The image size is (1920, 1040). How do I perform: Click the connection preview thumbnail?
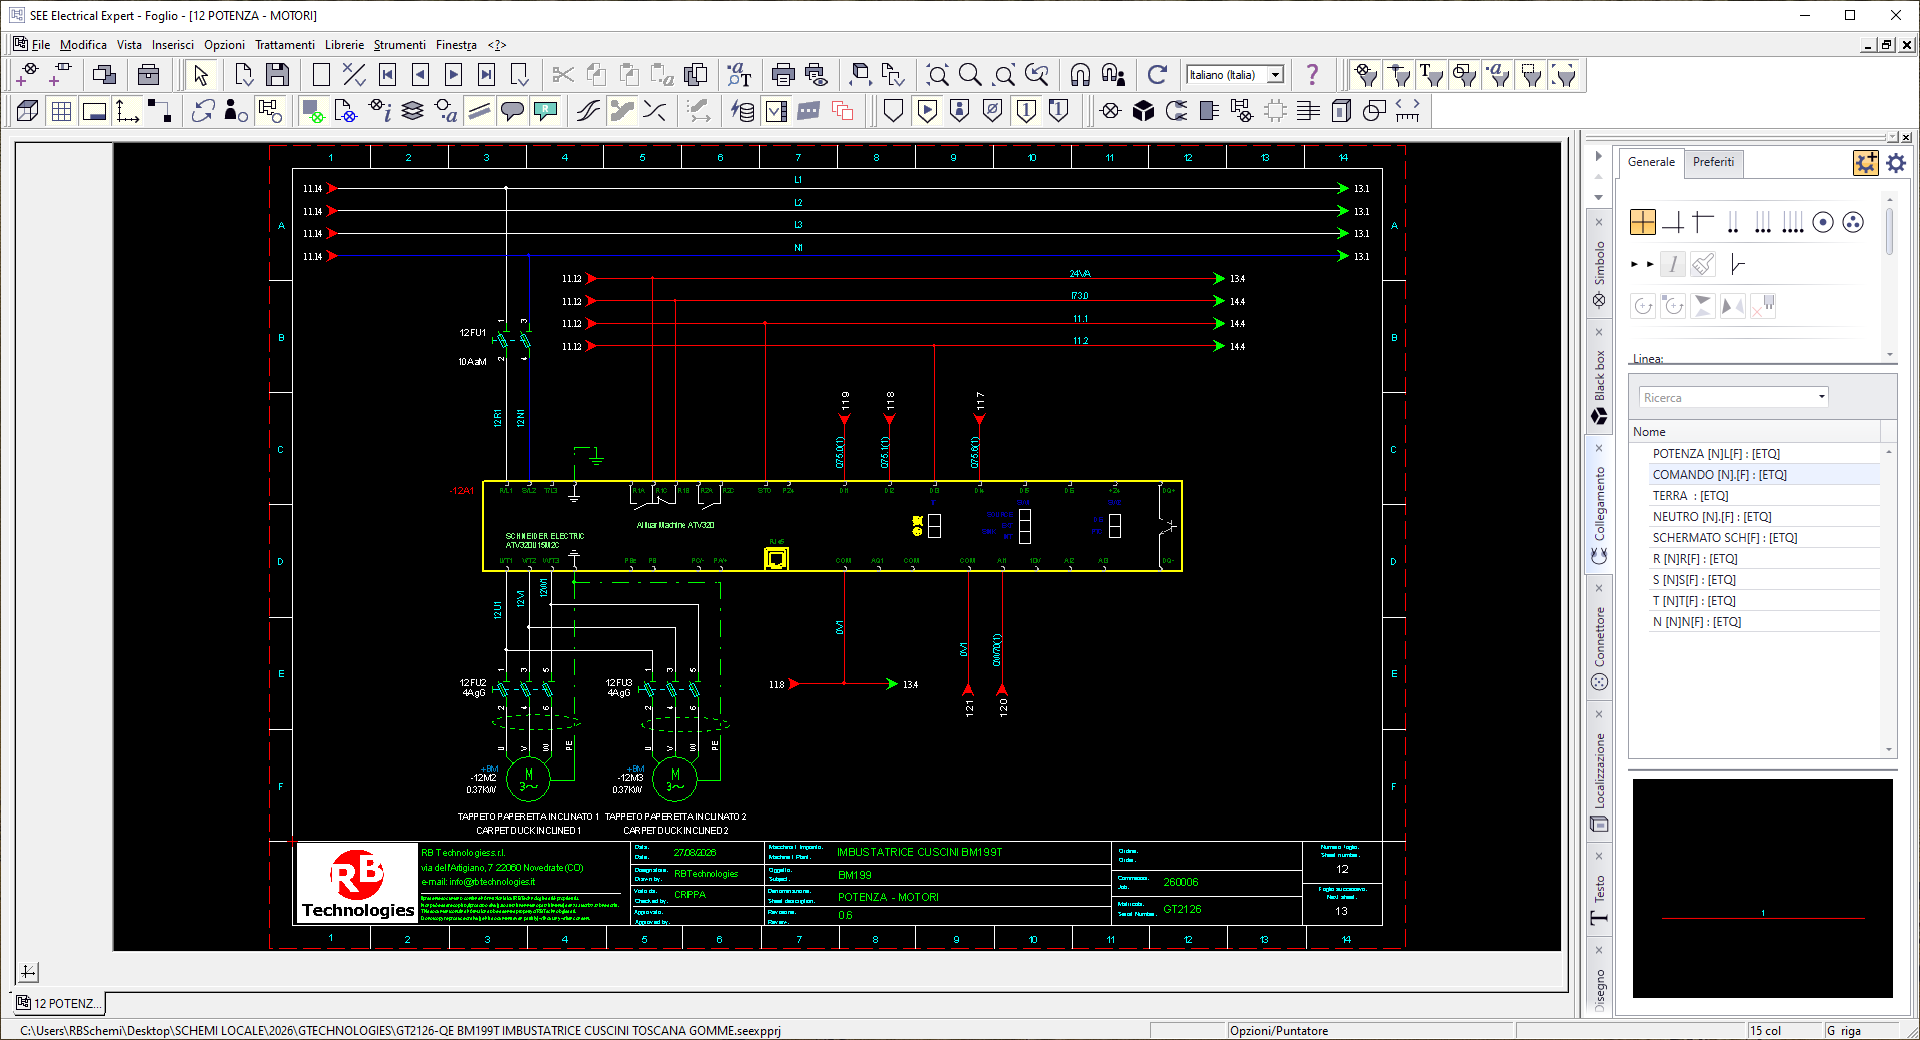coord(1762,888)
